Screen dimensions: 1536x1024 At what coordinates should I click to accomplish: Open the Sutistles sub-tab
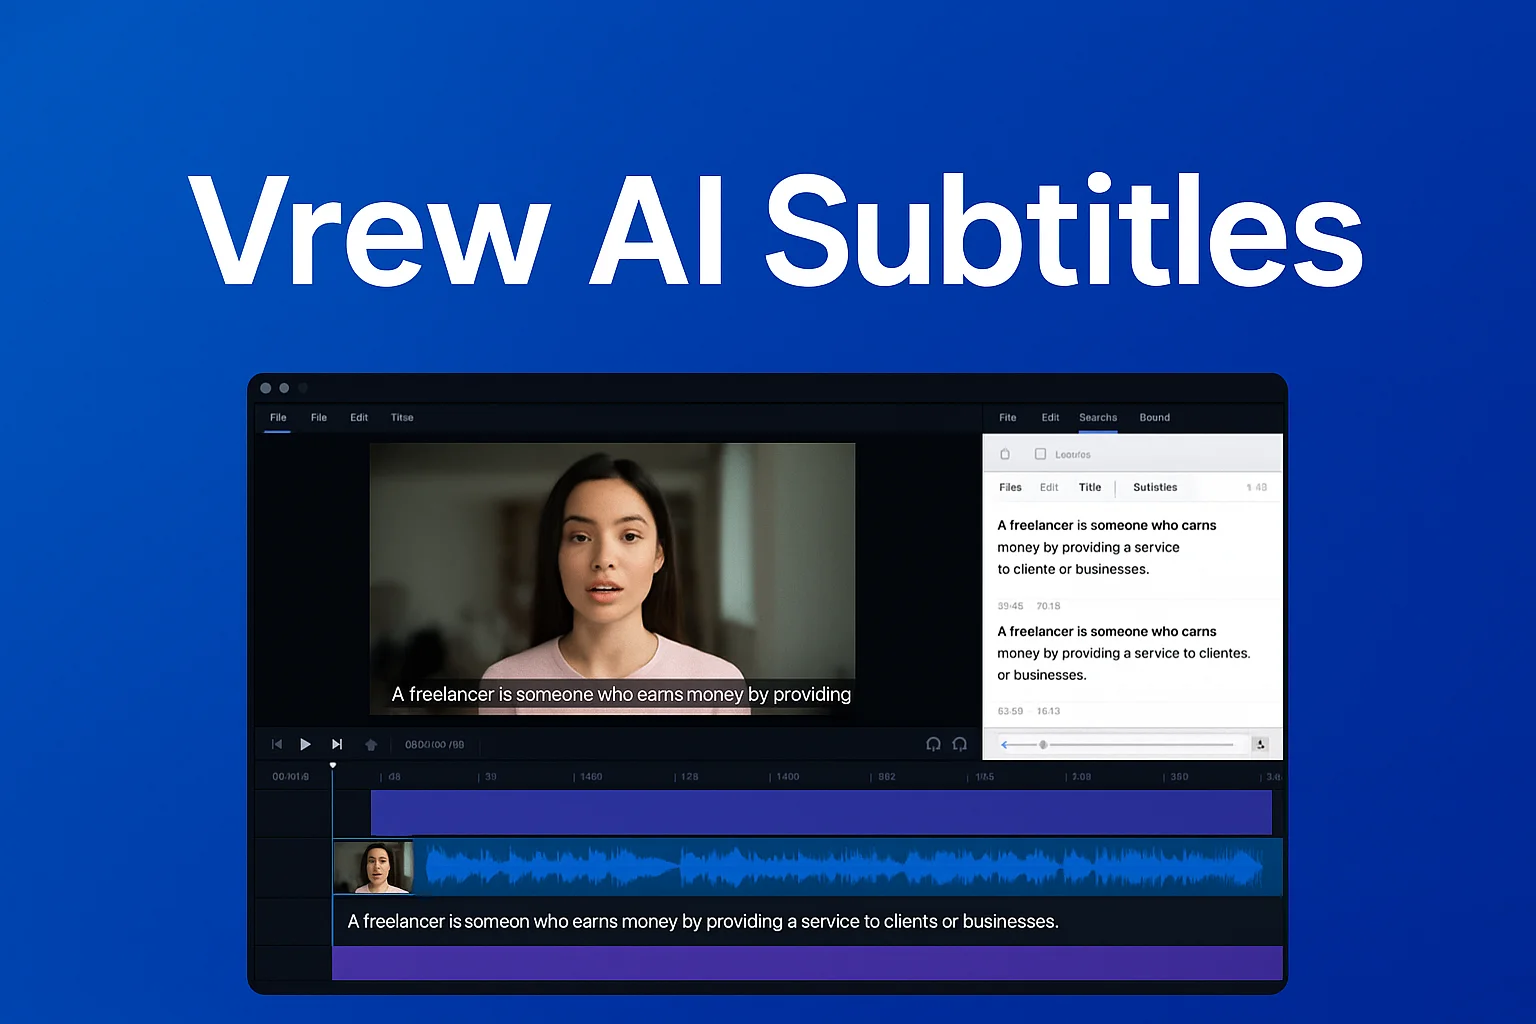(x=1155, y=488)
